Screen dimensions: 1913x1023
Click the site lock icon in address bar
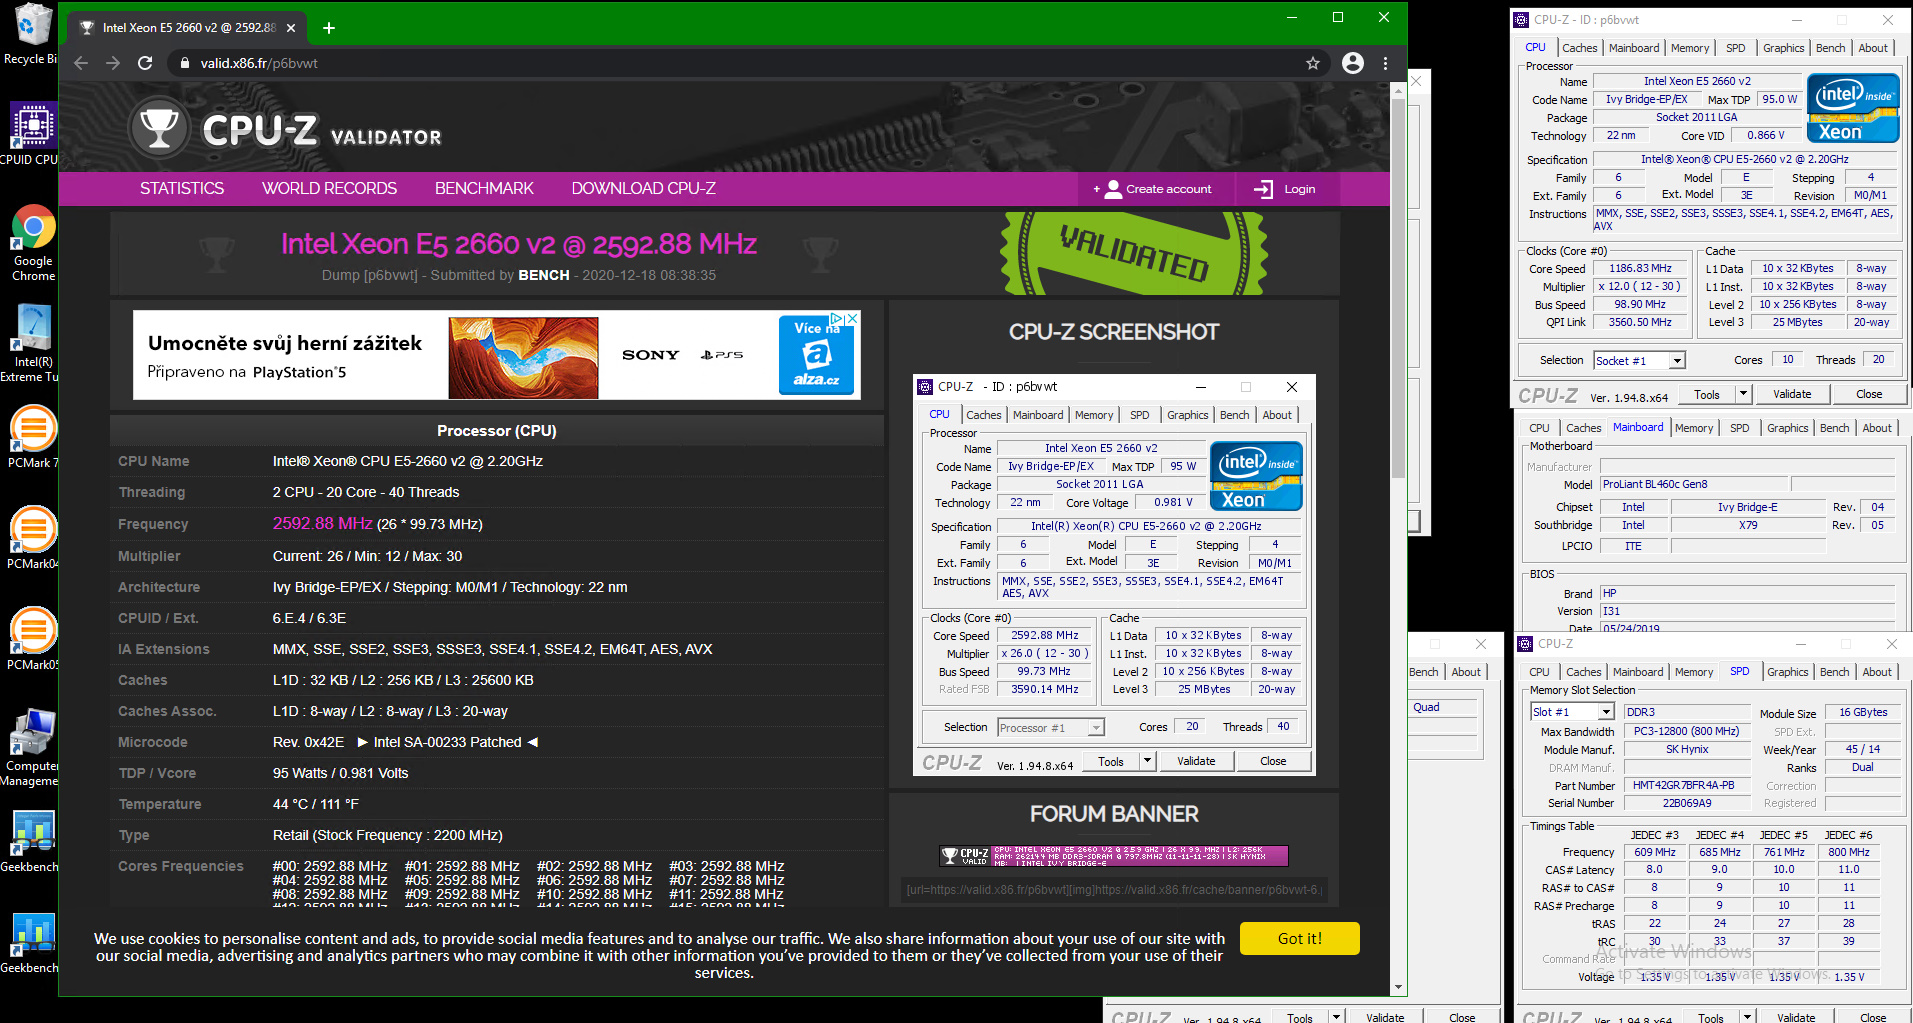pos(184,63)
